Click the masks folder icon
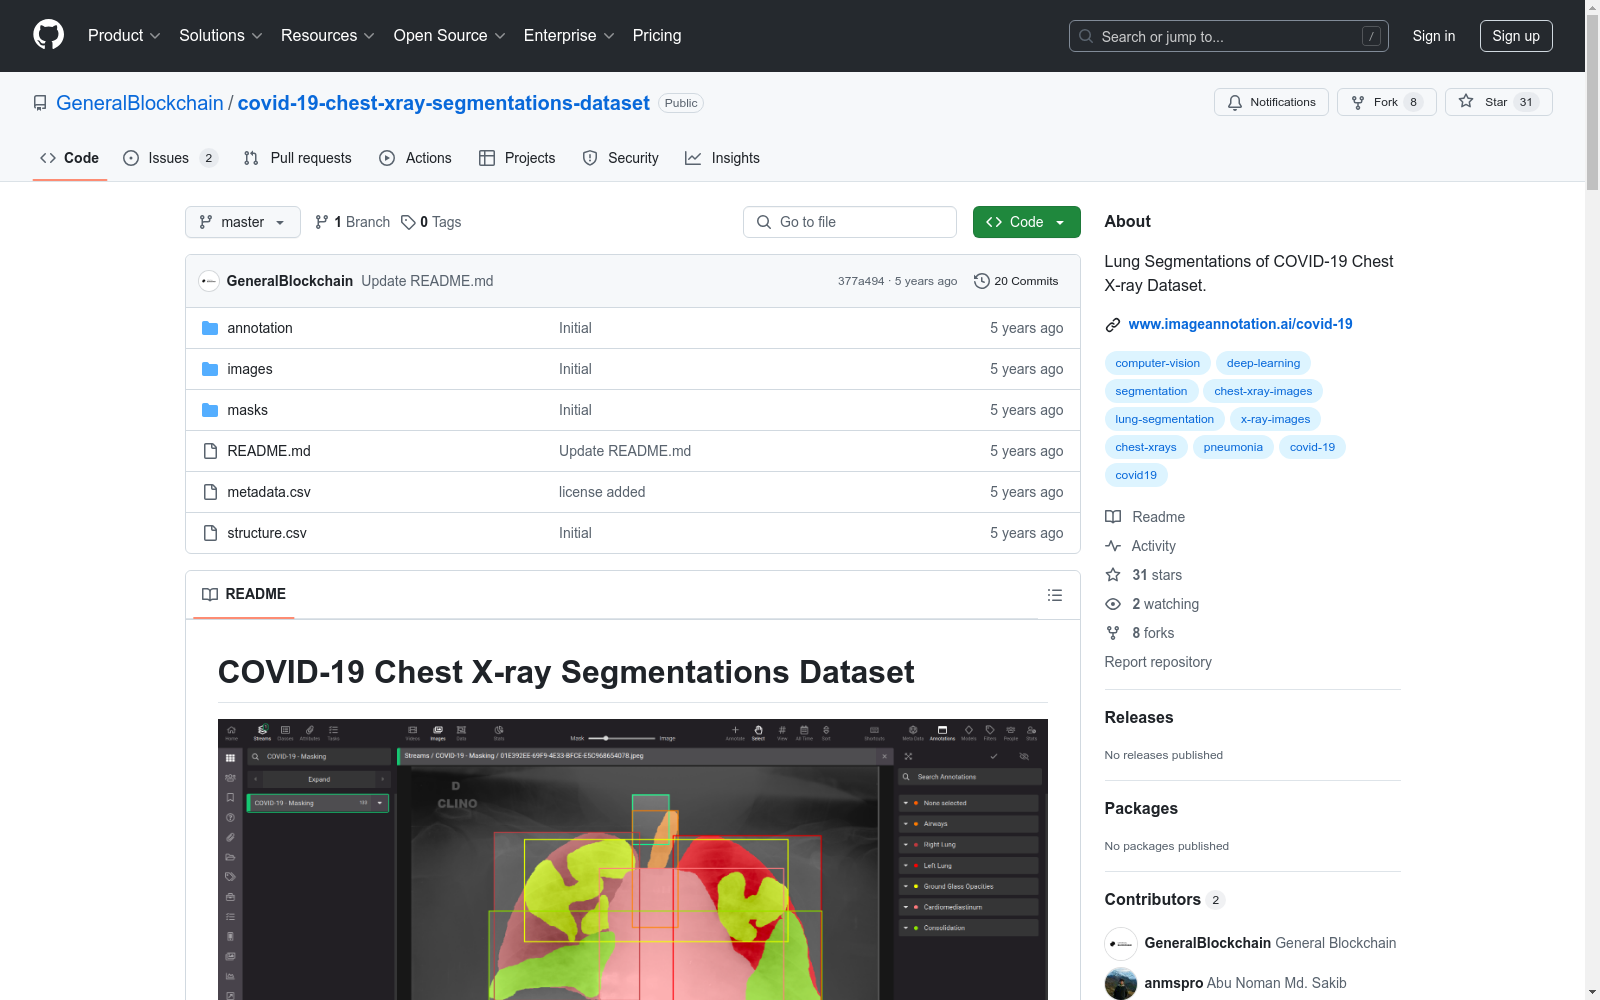Image resolution: width=1600 pixels, height=1000 pixels. tap(210, 410)
